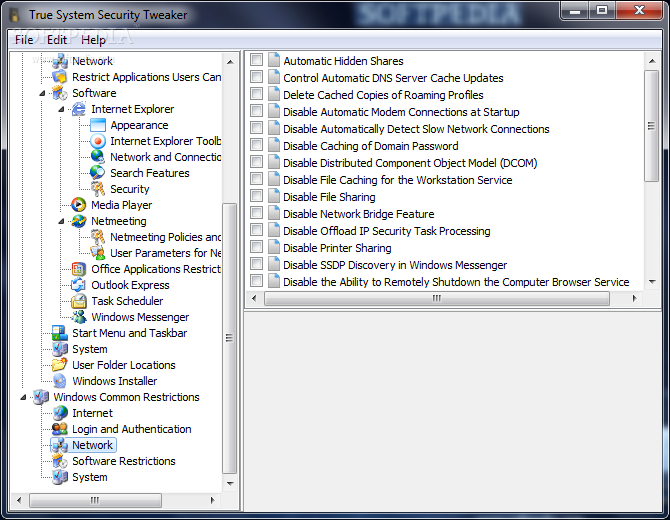Viewport: 670px width, 520px height.
Task: Click settings list horizontal scroll left arrow
Action: tap(254, 298)
